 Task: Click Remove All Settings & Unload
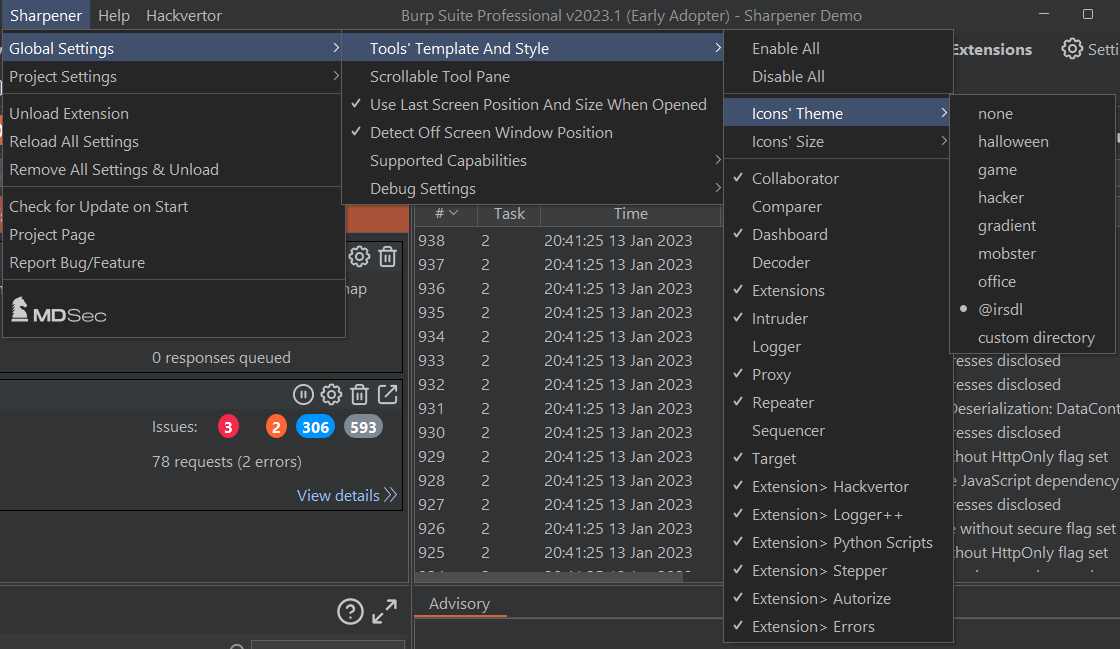tap(174, 169)
